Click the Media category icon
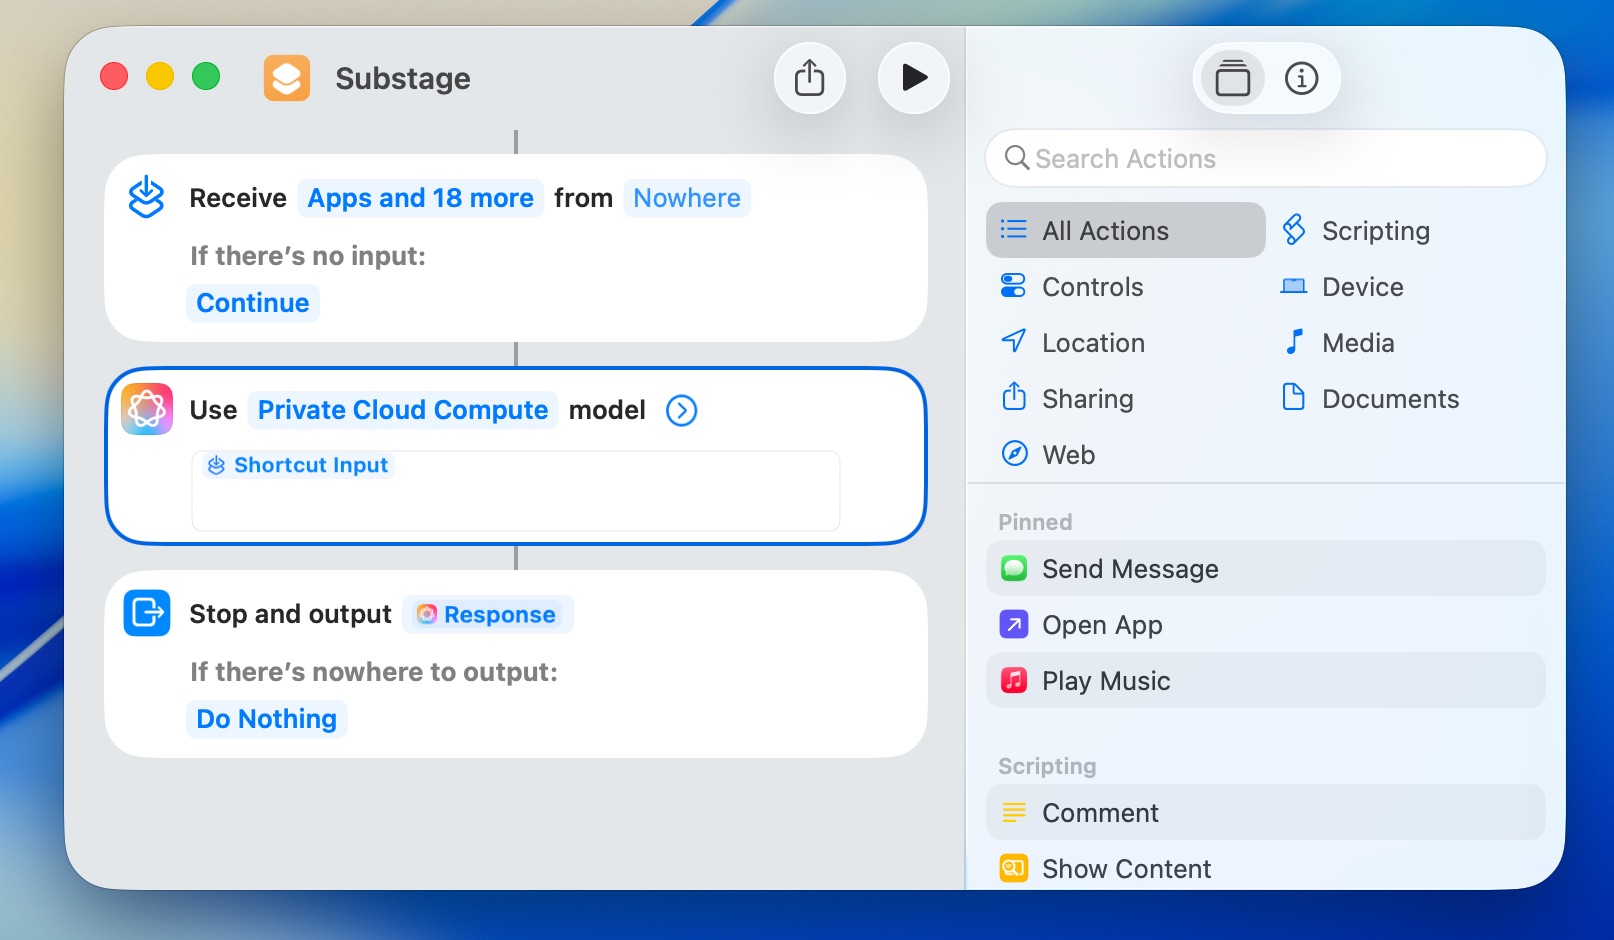This screenshot has width=1614, height=940. [1293, 342]
